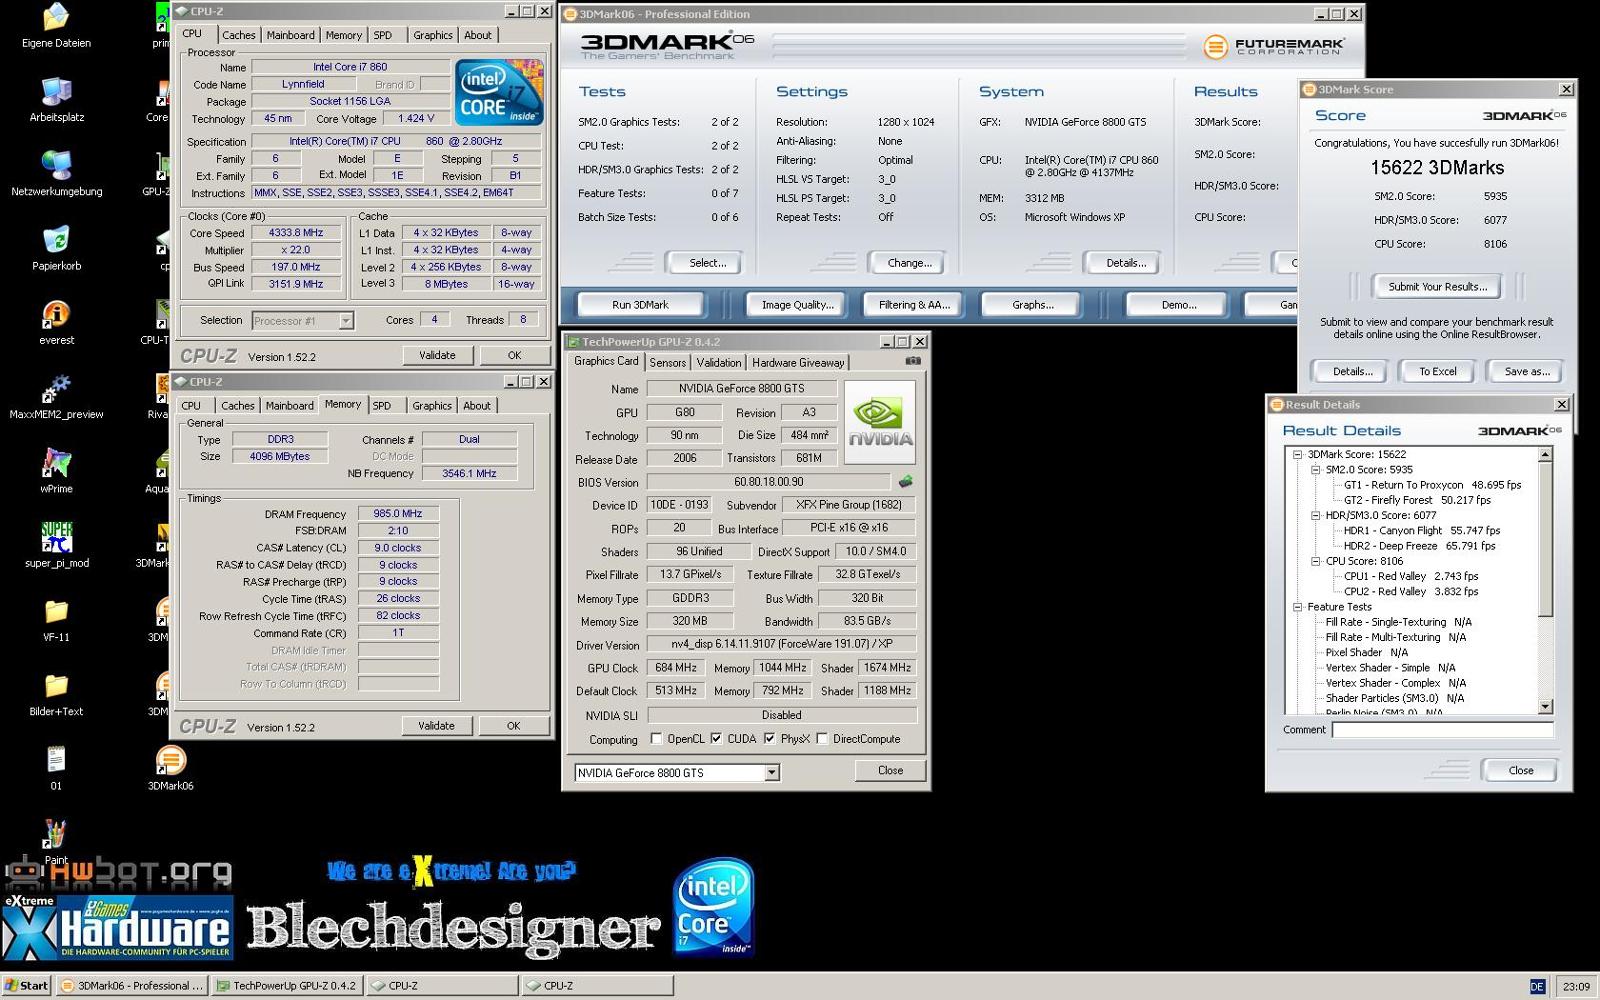Open the Processor #1 selection dropdown
This screenshot has height=1000, width=1600.
pos(346,321)
